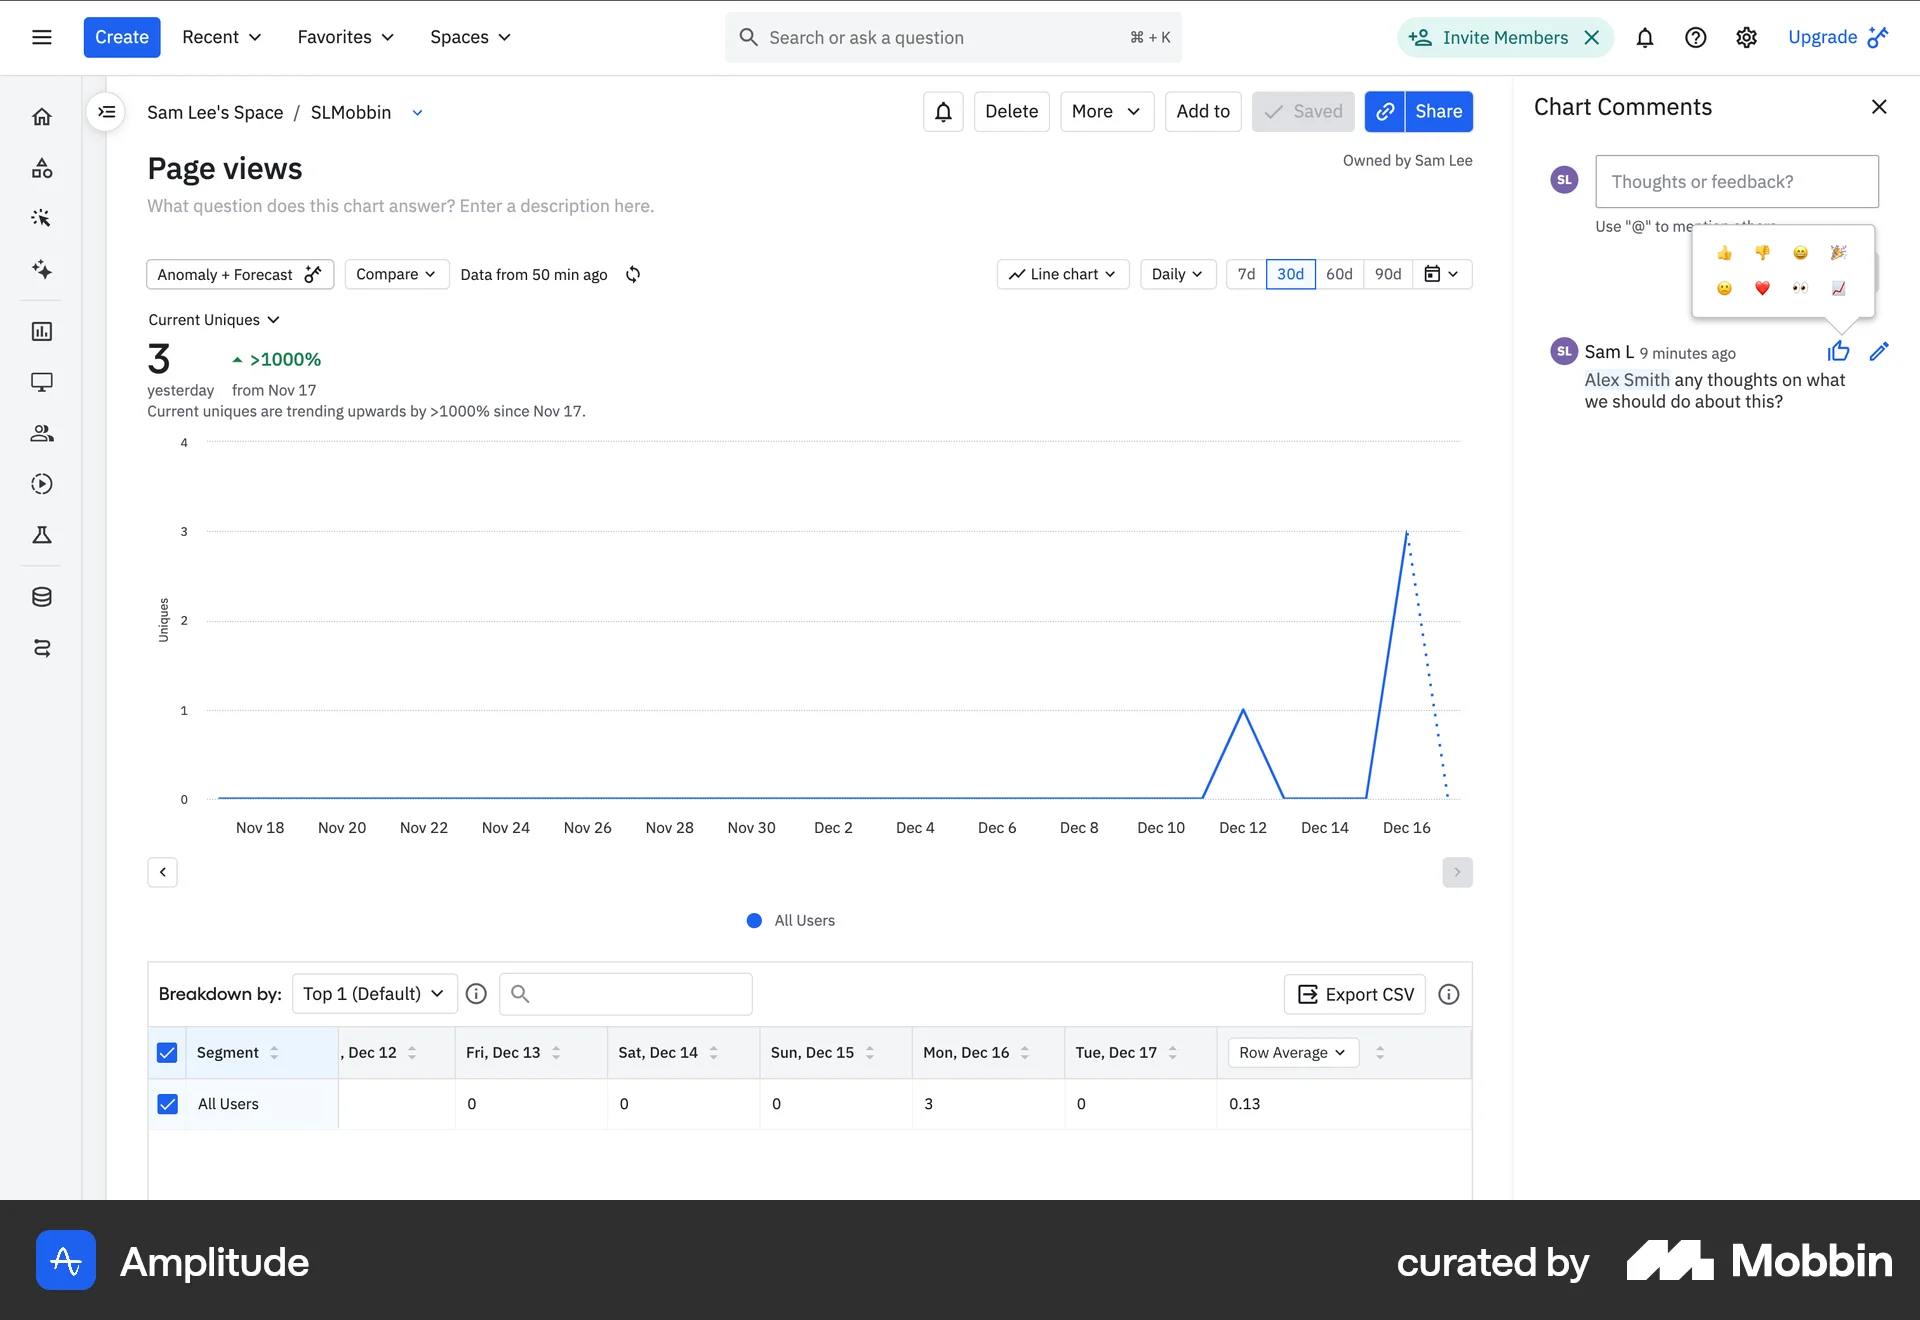Select the Session Replay play icon
This screenshot has height=1320, width=1920.
coord(42,484)
